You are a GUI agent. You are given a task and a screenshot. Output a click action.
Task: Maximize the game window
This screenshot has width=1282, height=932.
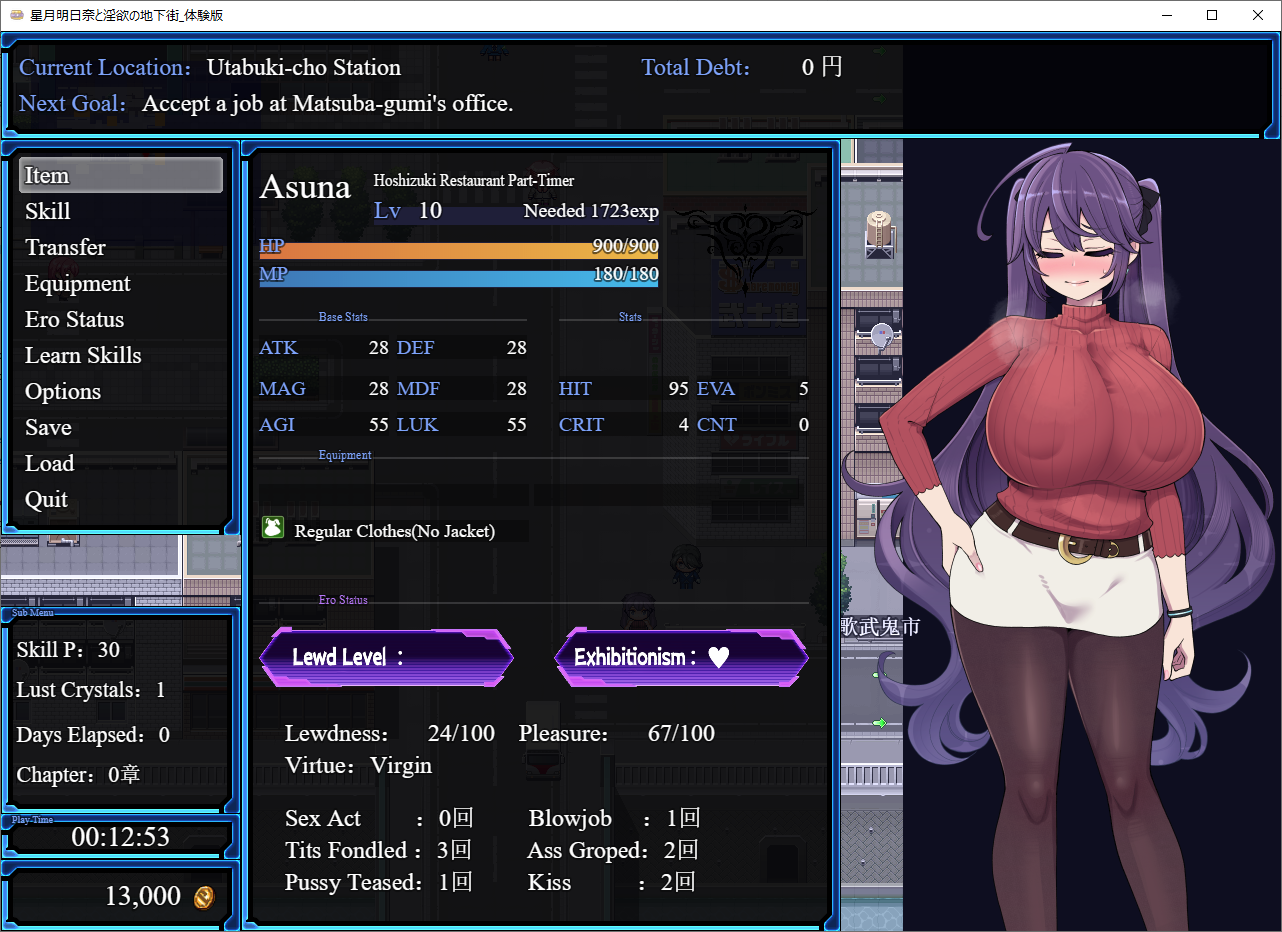point(1212,15)
